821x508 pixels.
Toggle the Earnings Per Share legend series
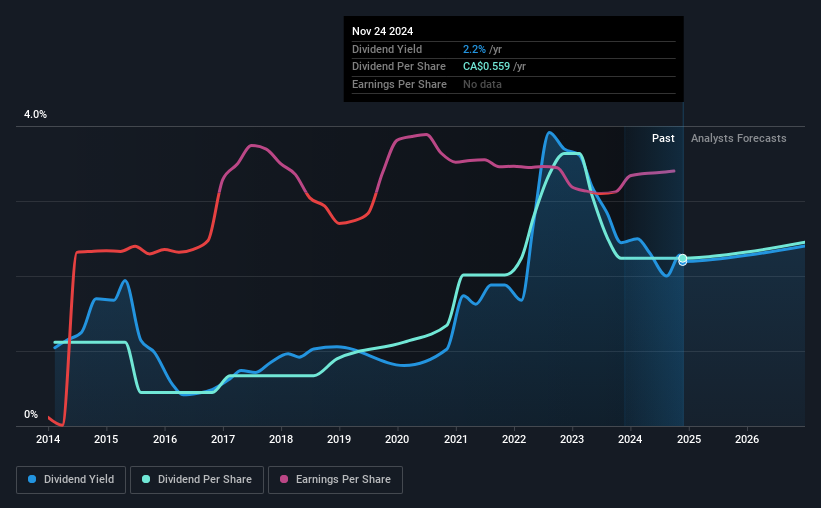(335, 480)
